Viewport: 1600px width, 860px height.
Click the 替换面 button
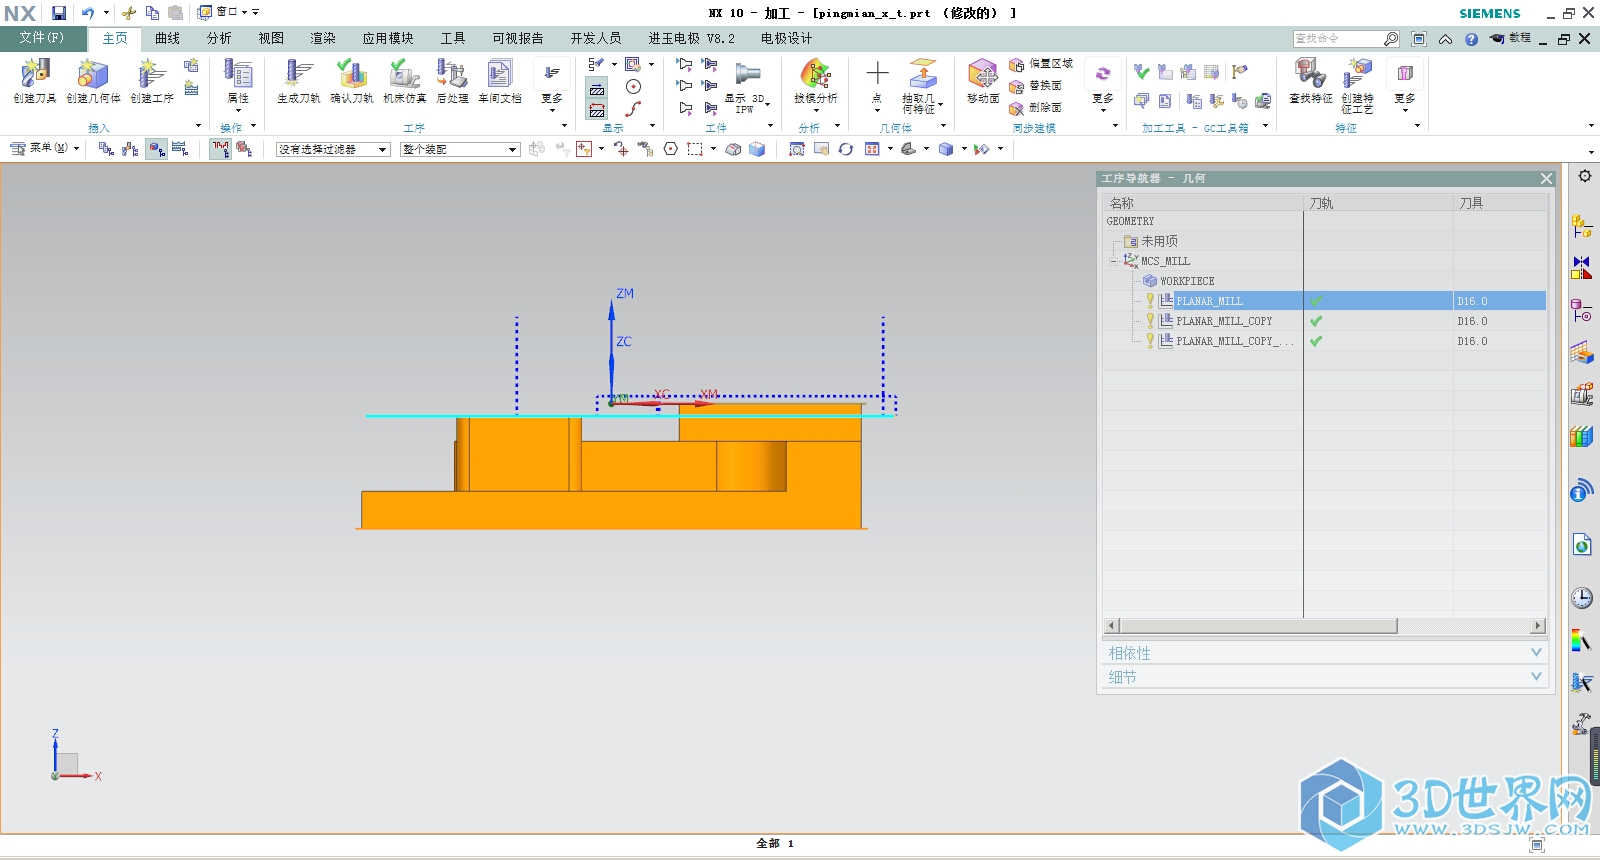(x=1036, y=86)
